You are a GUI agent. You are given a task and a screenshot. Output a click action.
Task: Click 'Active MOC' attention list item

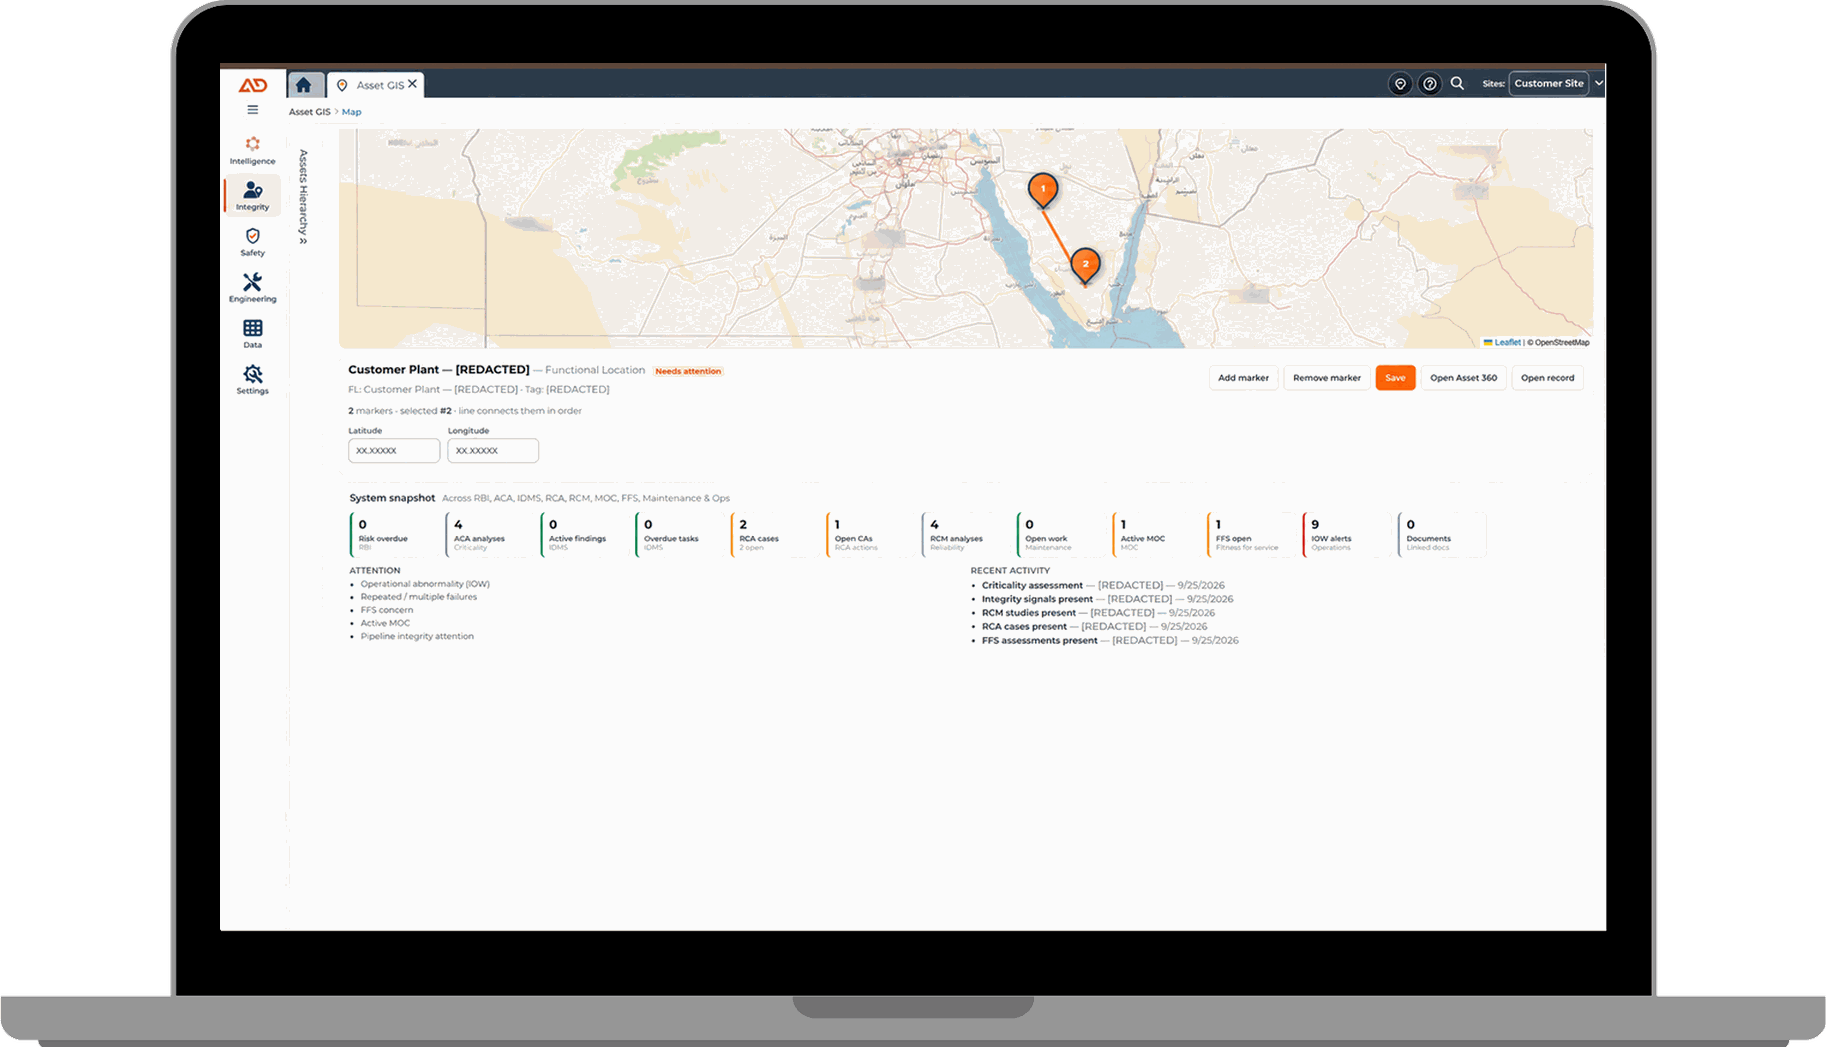[385, 623]
